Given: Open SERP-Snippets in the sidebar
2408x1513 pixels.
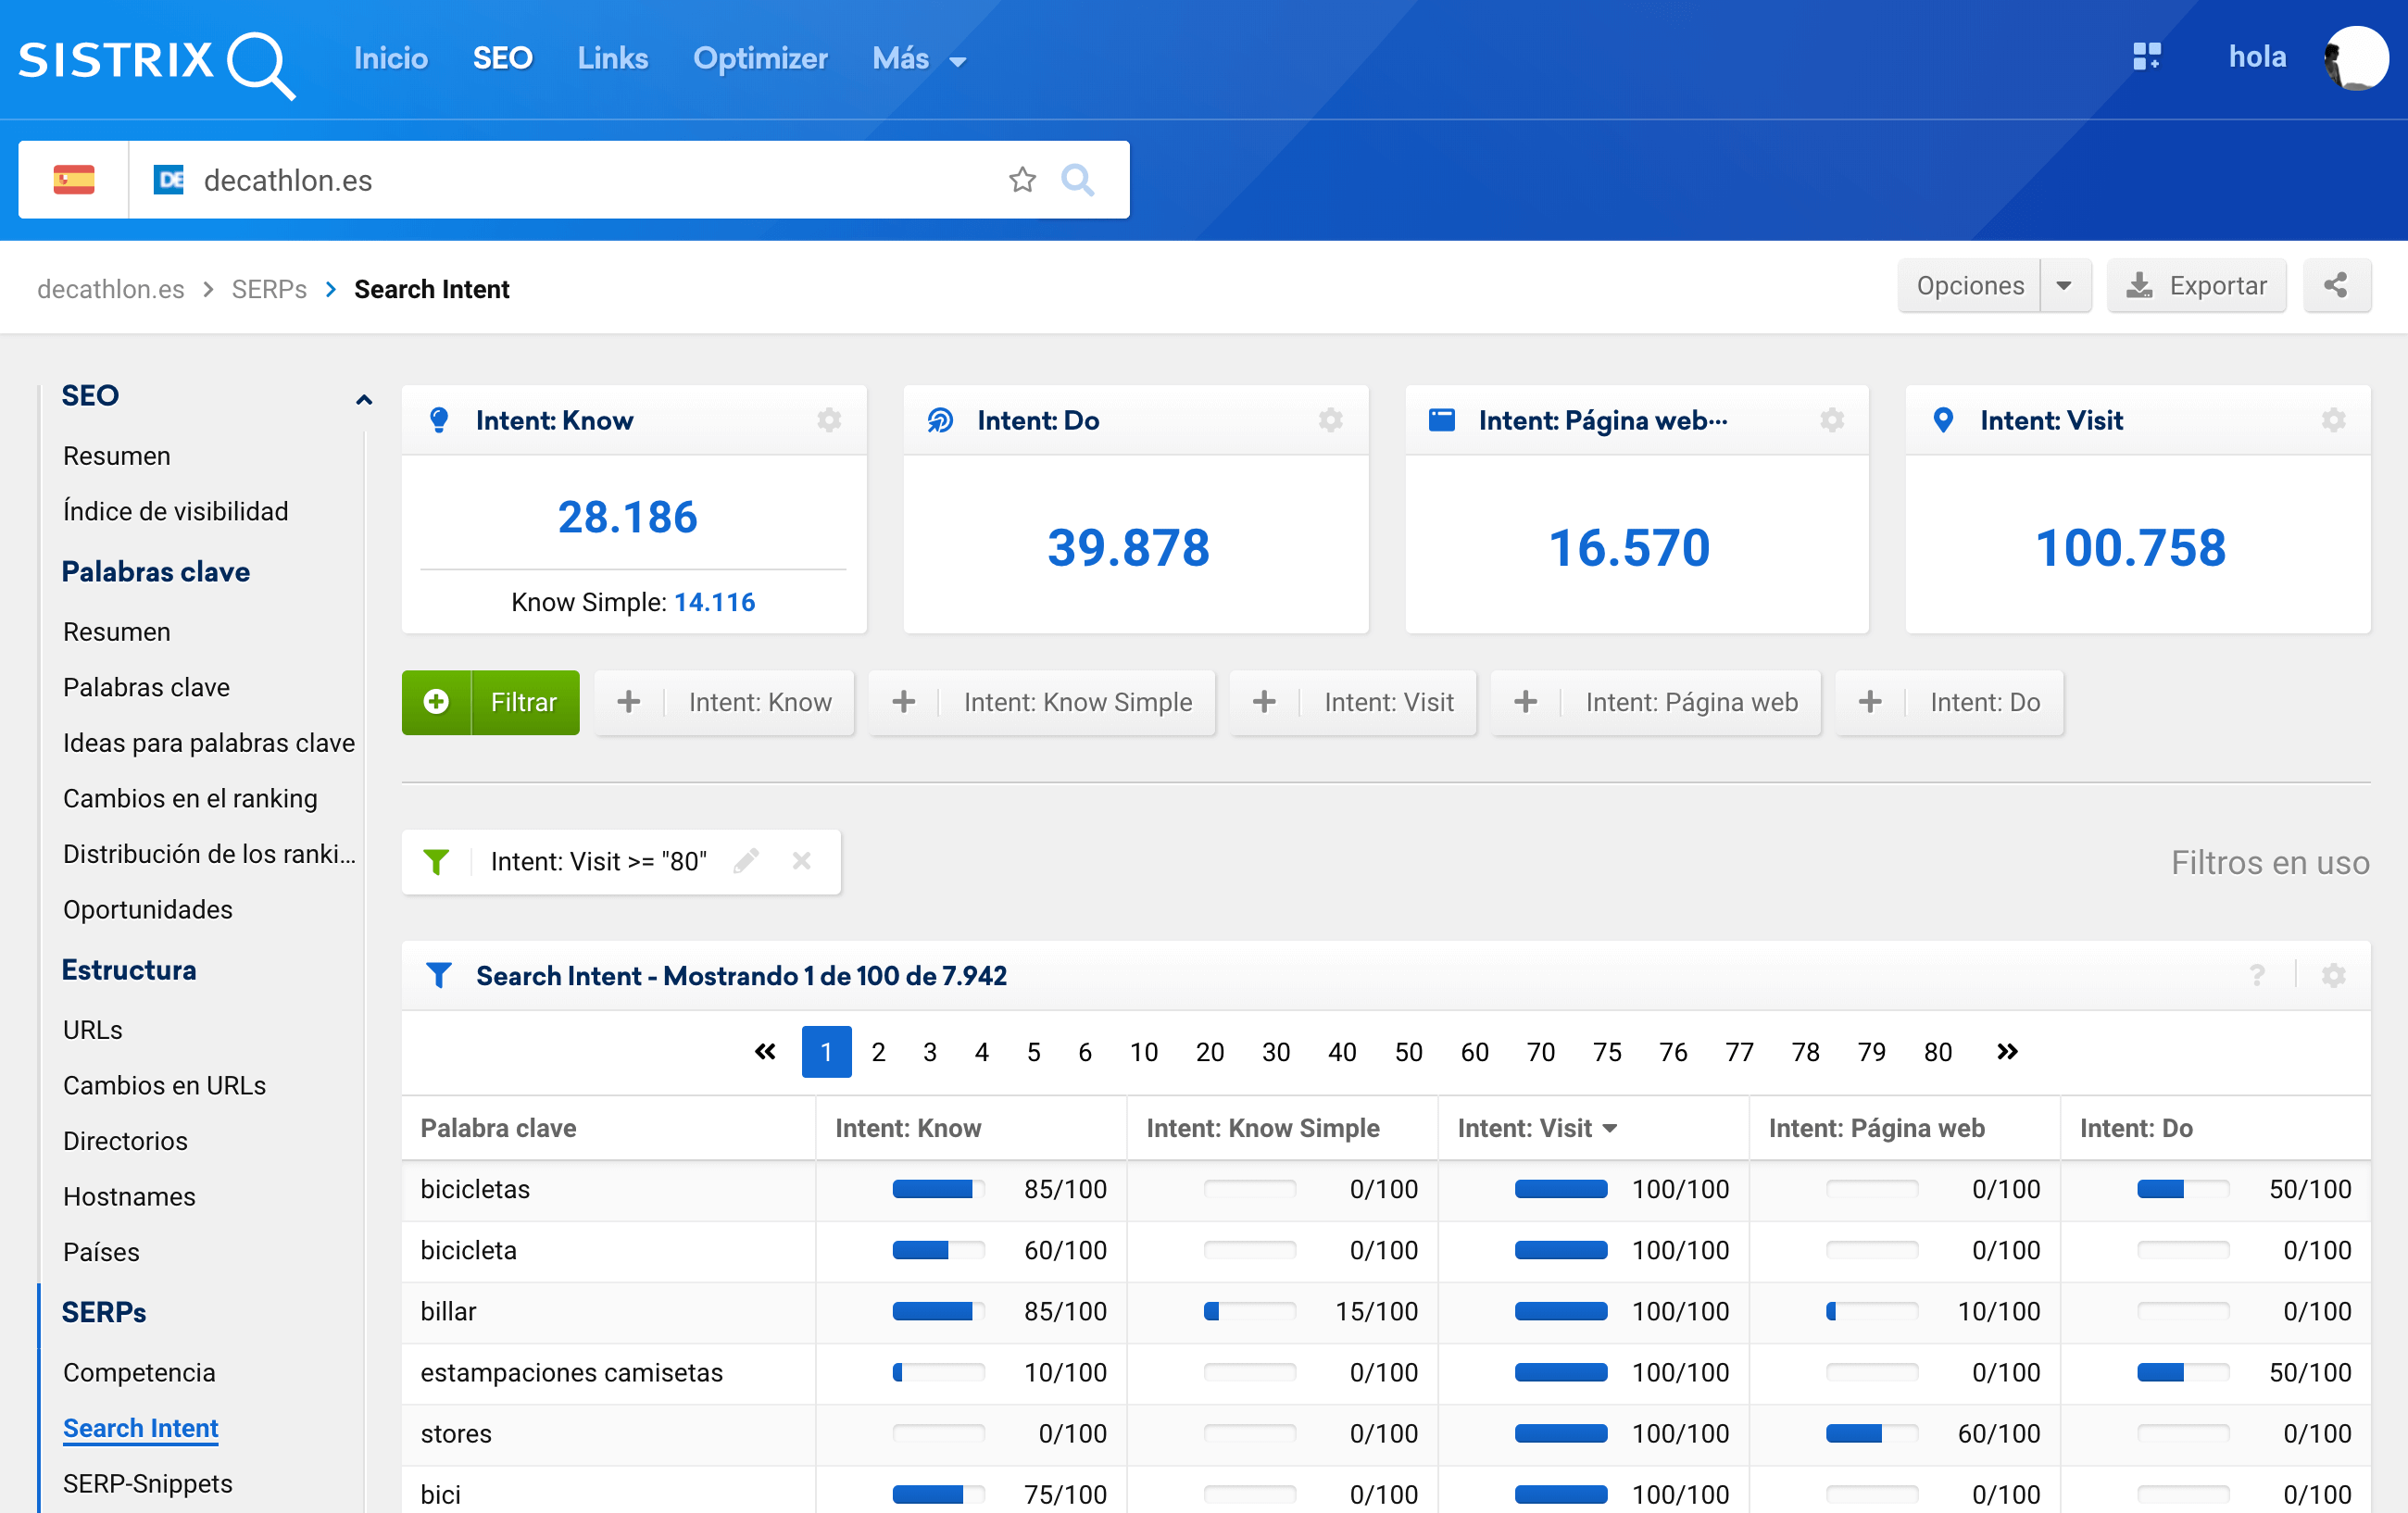Looking at the screenshot, I should pos(147,1483).
